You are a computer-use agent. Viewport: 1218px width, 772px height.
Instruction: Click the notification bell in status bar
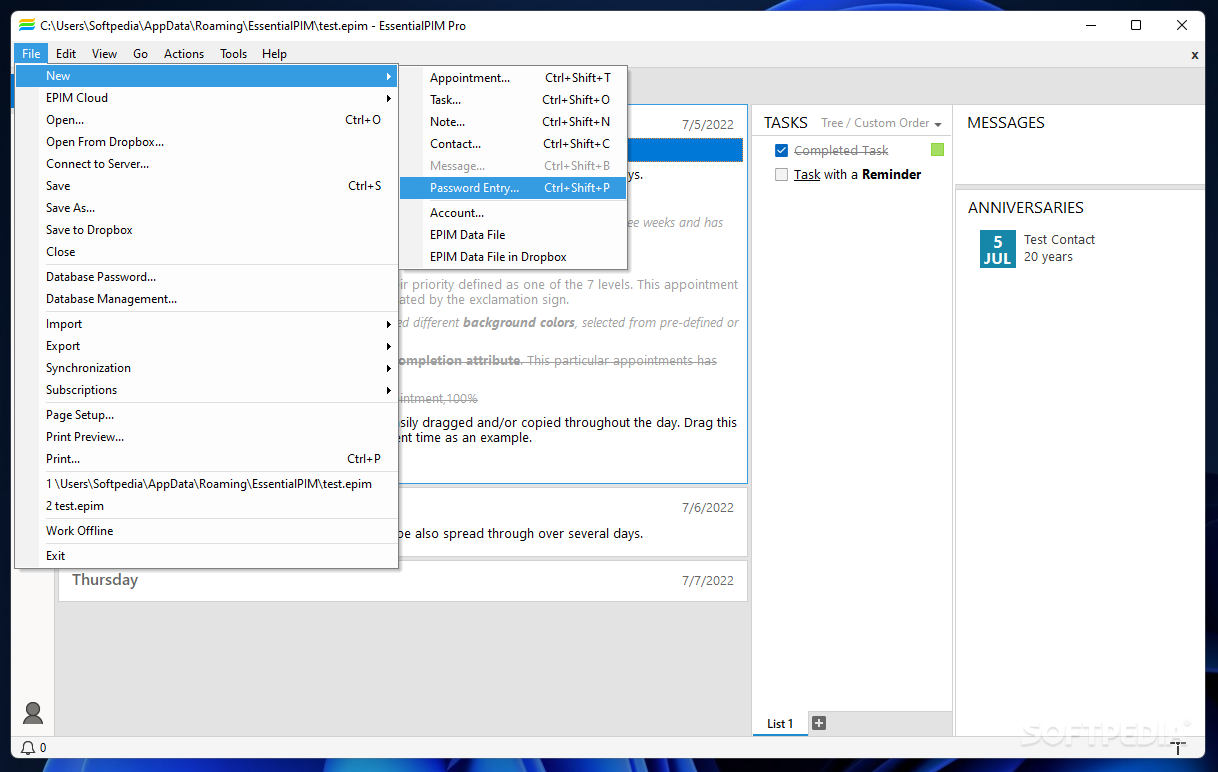(x=28, y=748)
